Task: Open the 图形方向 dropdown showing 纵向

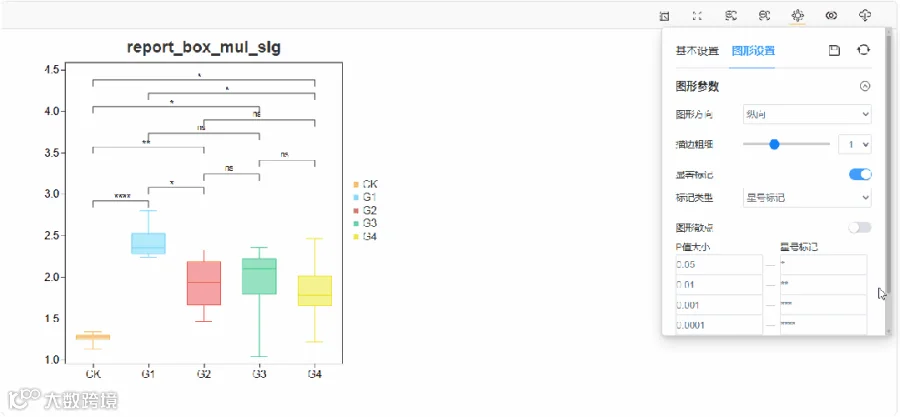Action: click(x=807, y=114)
